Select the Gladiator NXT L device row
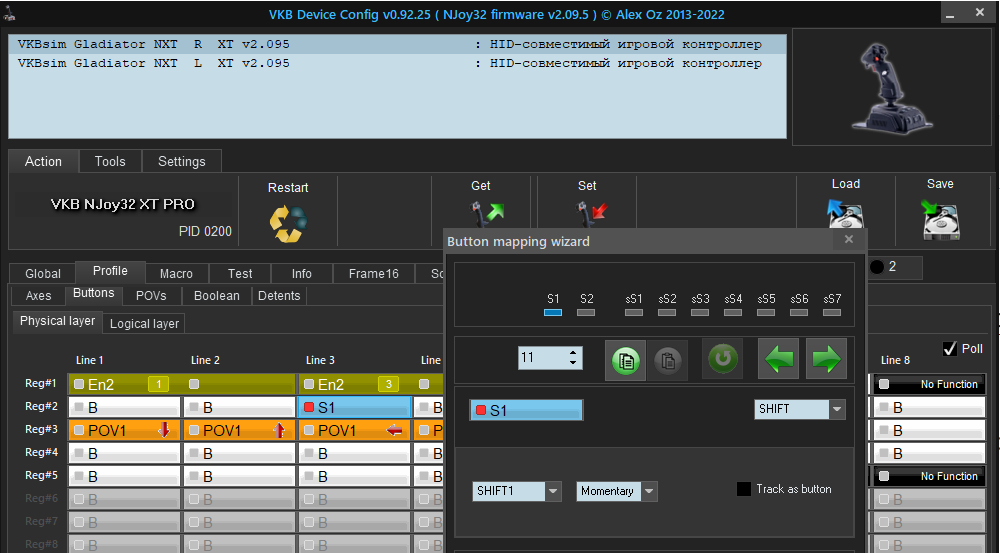1000x553 pixels. [x=397, y=63]
